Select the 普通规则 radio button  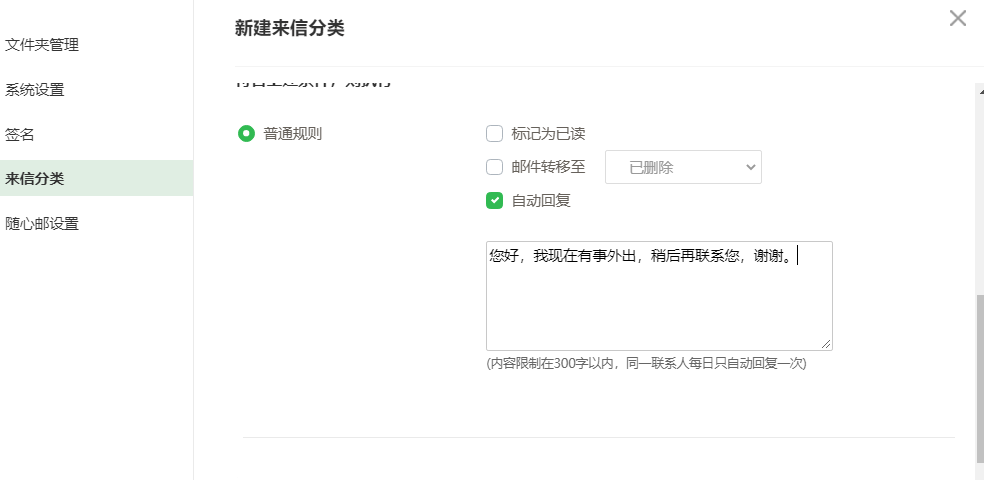pyautogui.click(x=246, y=133)
